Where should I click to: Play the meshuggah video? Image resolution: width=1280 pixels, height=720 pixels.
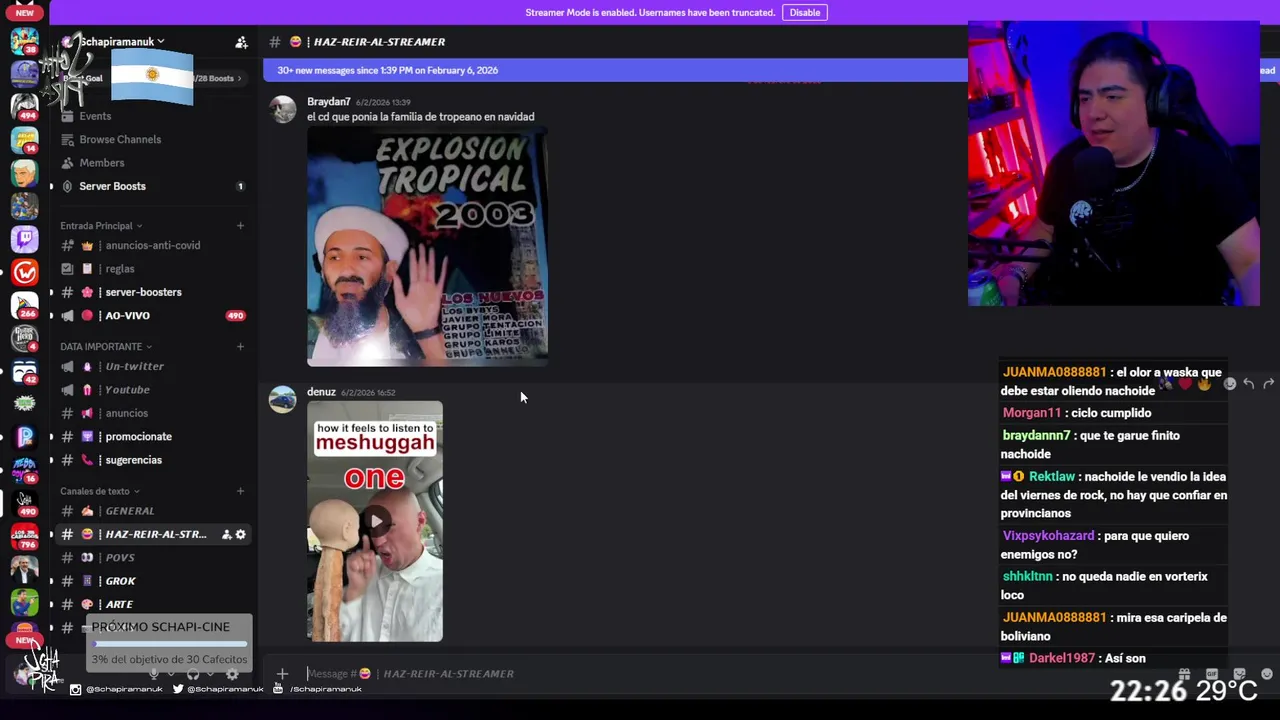pos(375,521)
